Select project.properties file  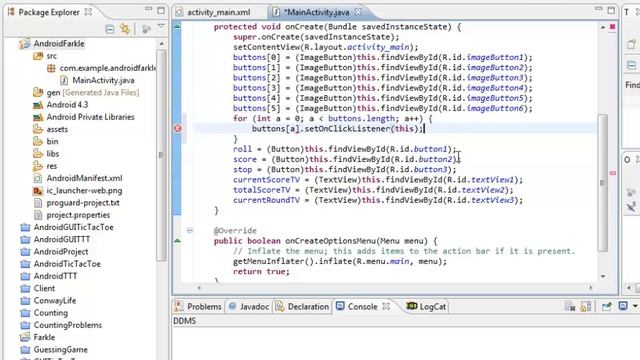(78, 215)
